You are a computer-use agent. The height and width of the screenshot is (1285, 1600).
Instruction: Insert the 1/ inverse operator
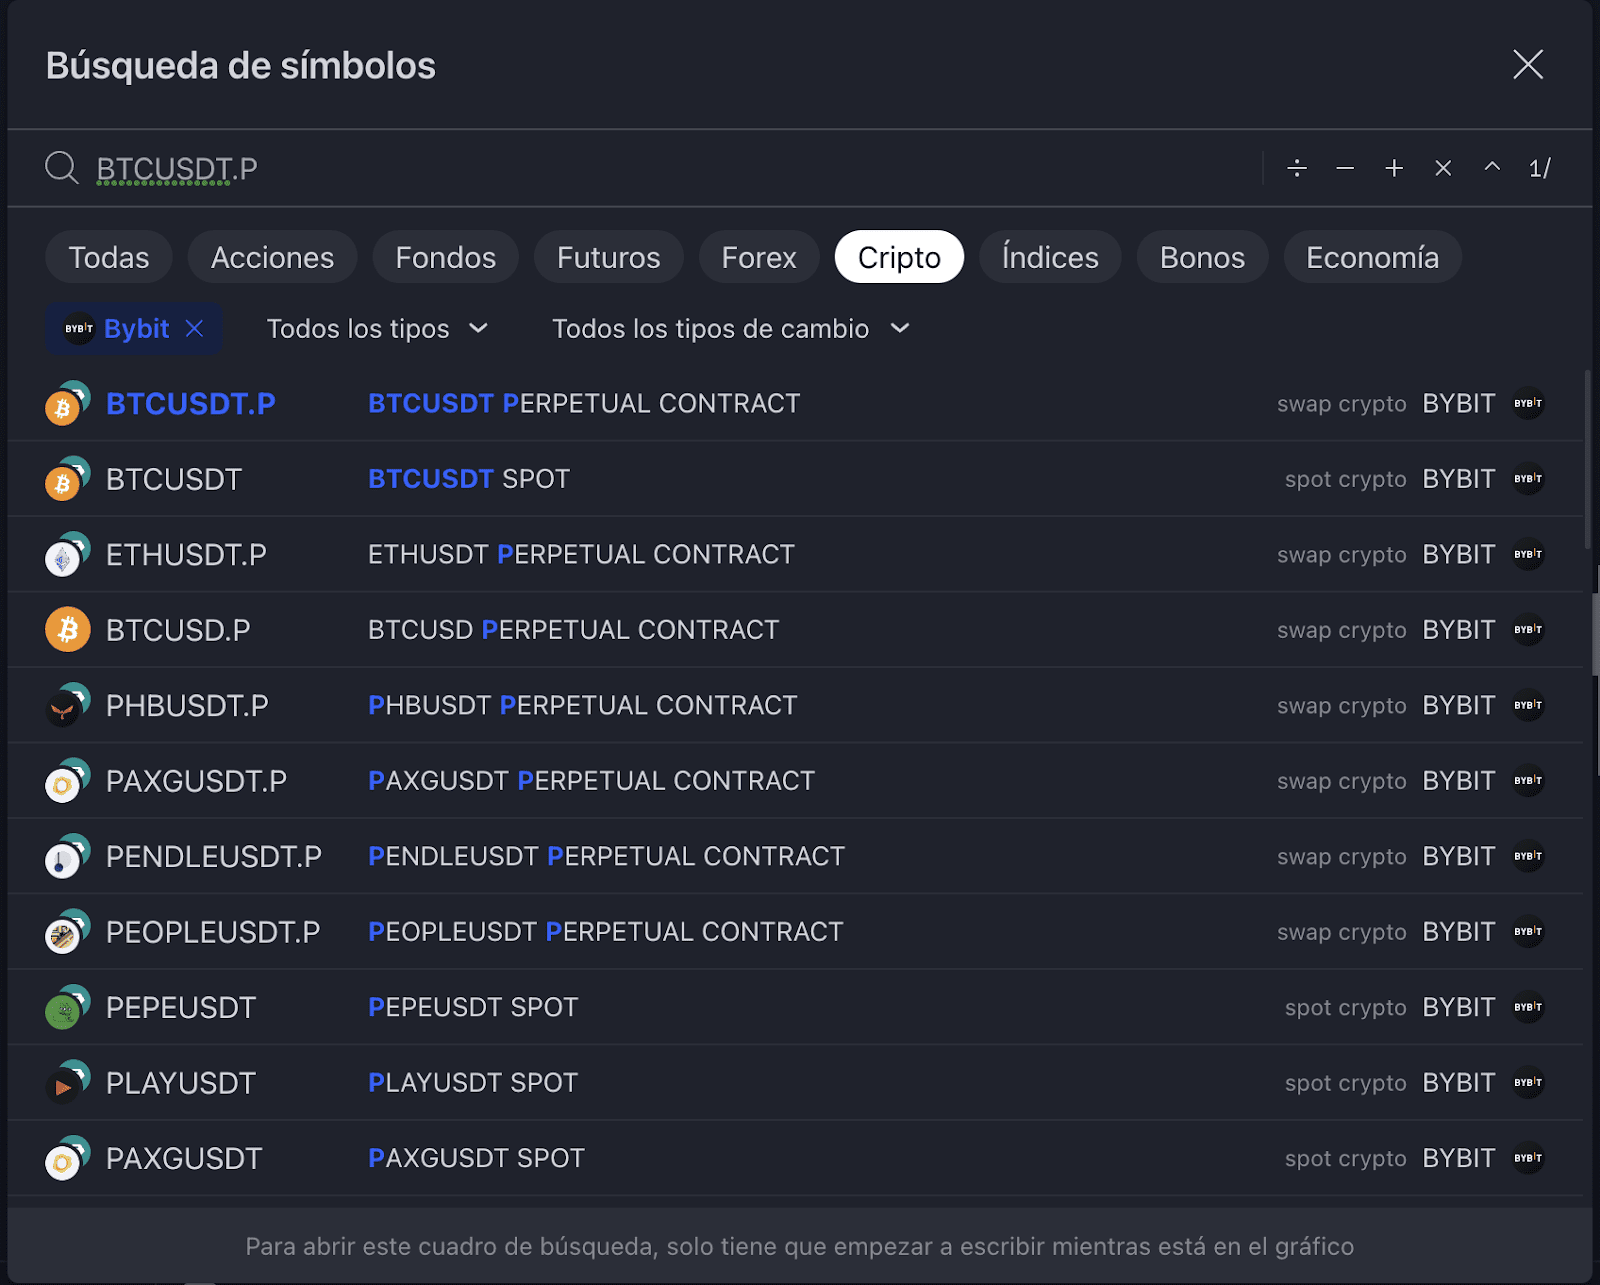[1540, 168]
